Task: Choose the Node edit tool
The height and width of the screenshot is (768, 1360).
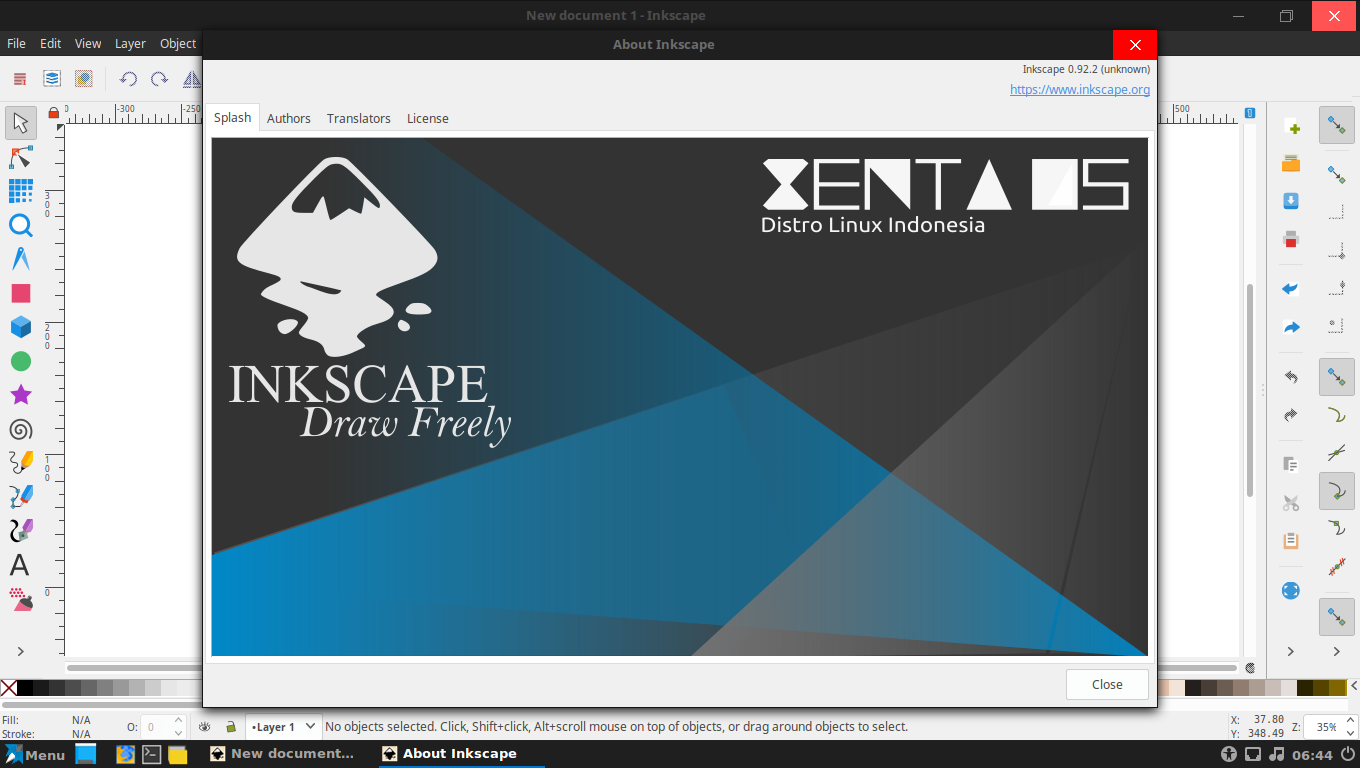Action: tap(20, 157)
